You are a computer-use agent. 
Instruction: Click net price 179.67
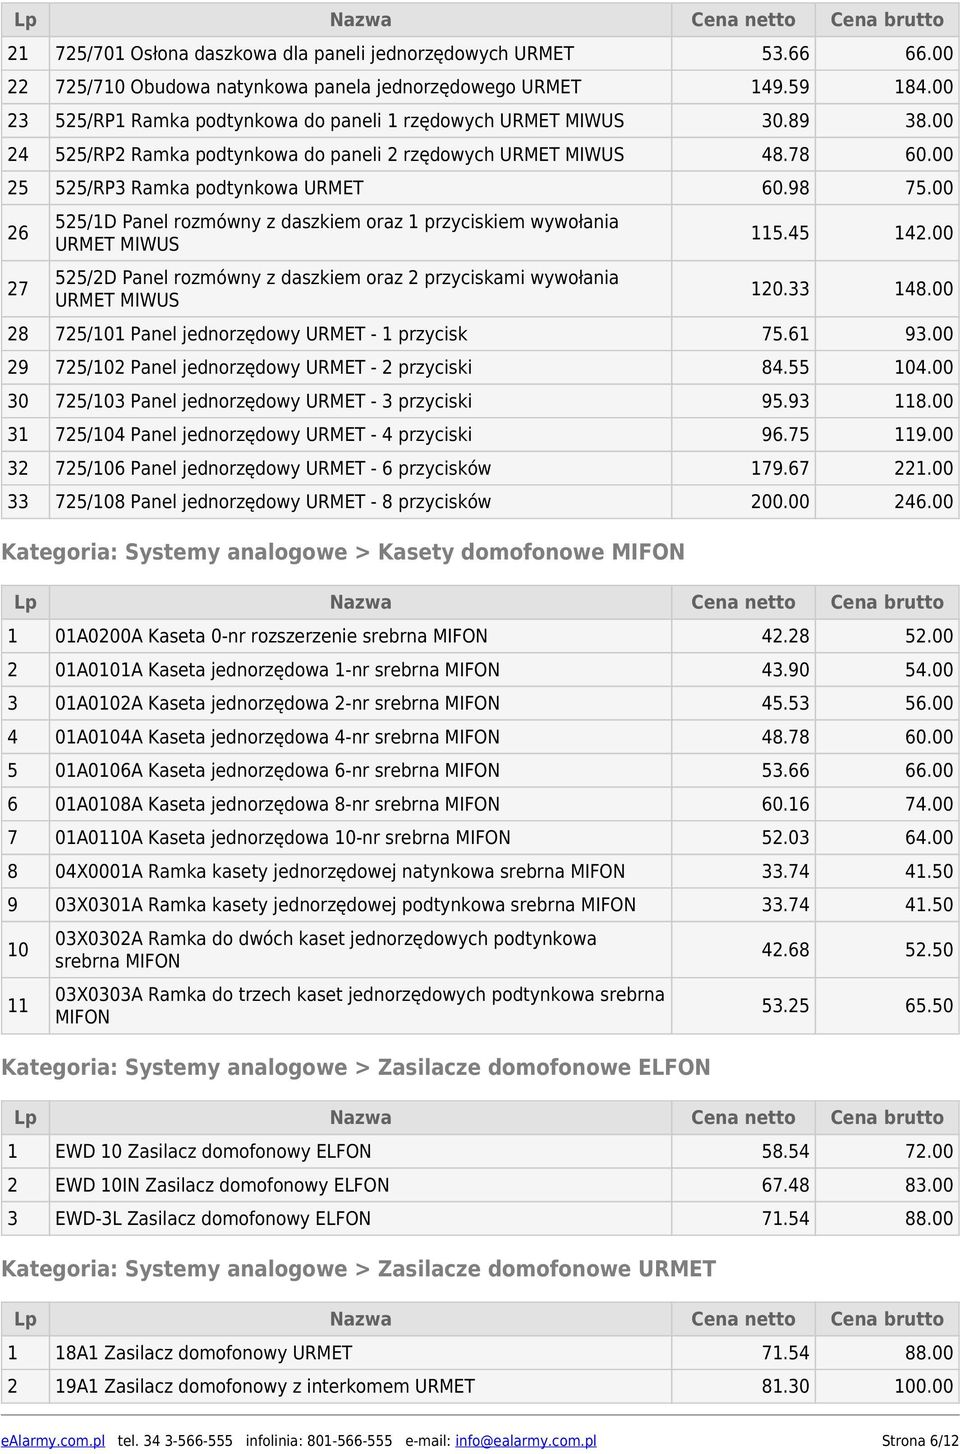(780, 468)
